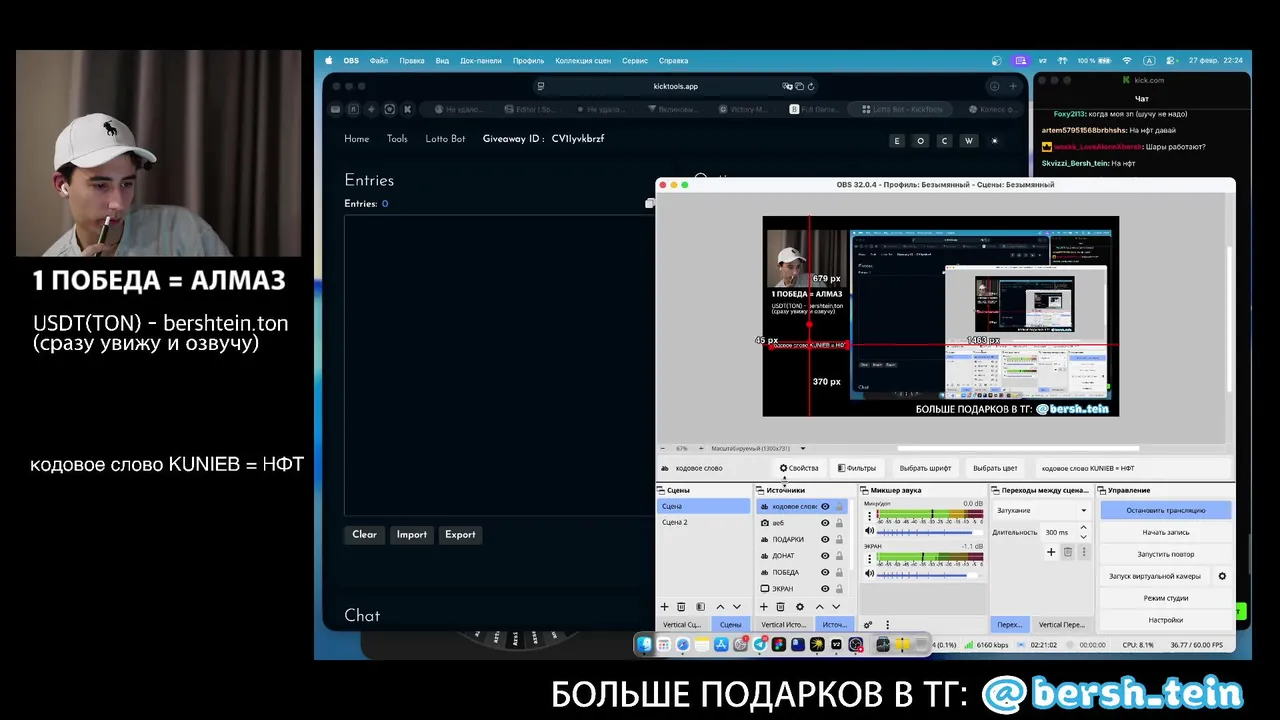1280x720 pixels.
Task: Remove selected source with trash icon
Action: pos(781,607)
